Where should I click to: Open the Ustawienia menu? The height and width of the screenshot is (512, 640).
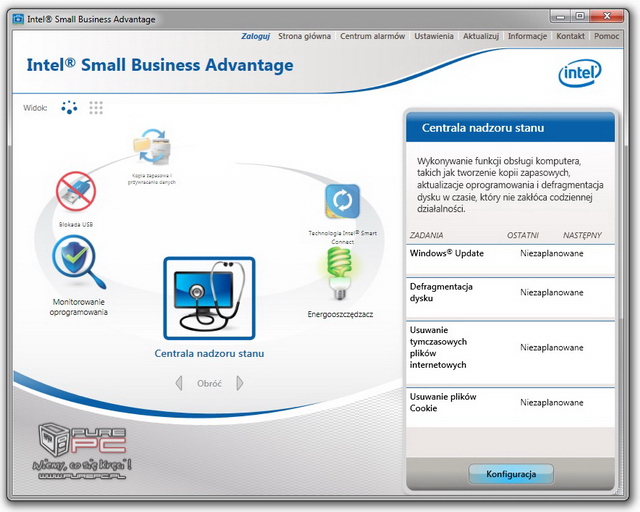coord(435,36)
